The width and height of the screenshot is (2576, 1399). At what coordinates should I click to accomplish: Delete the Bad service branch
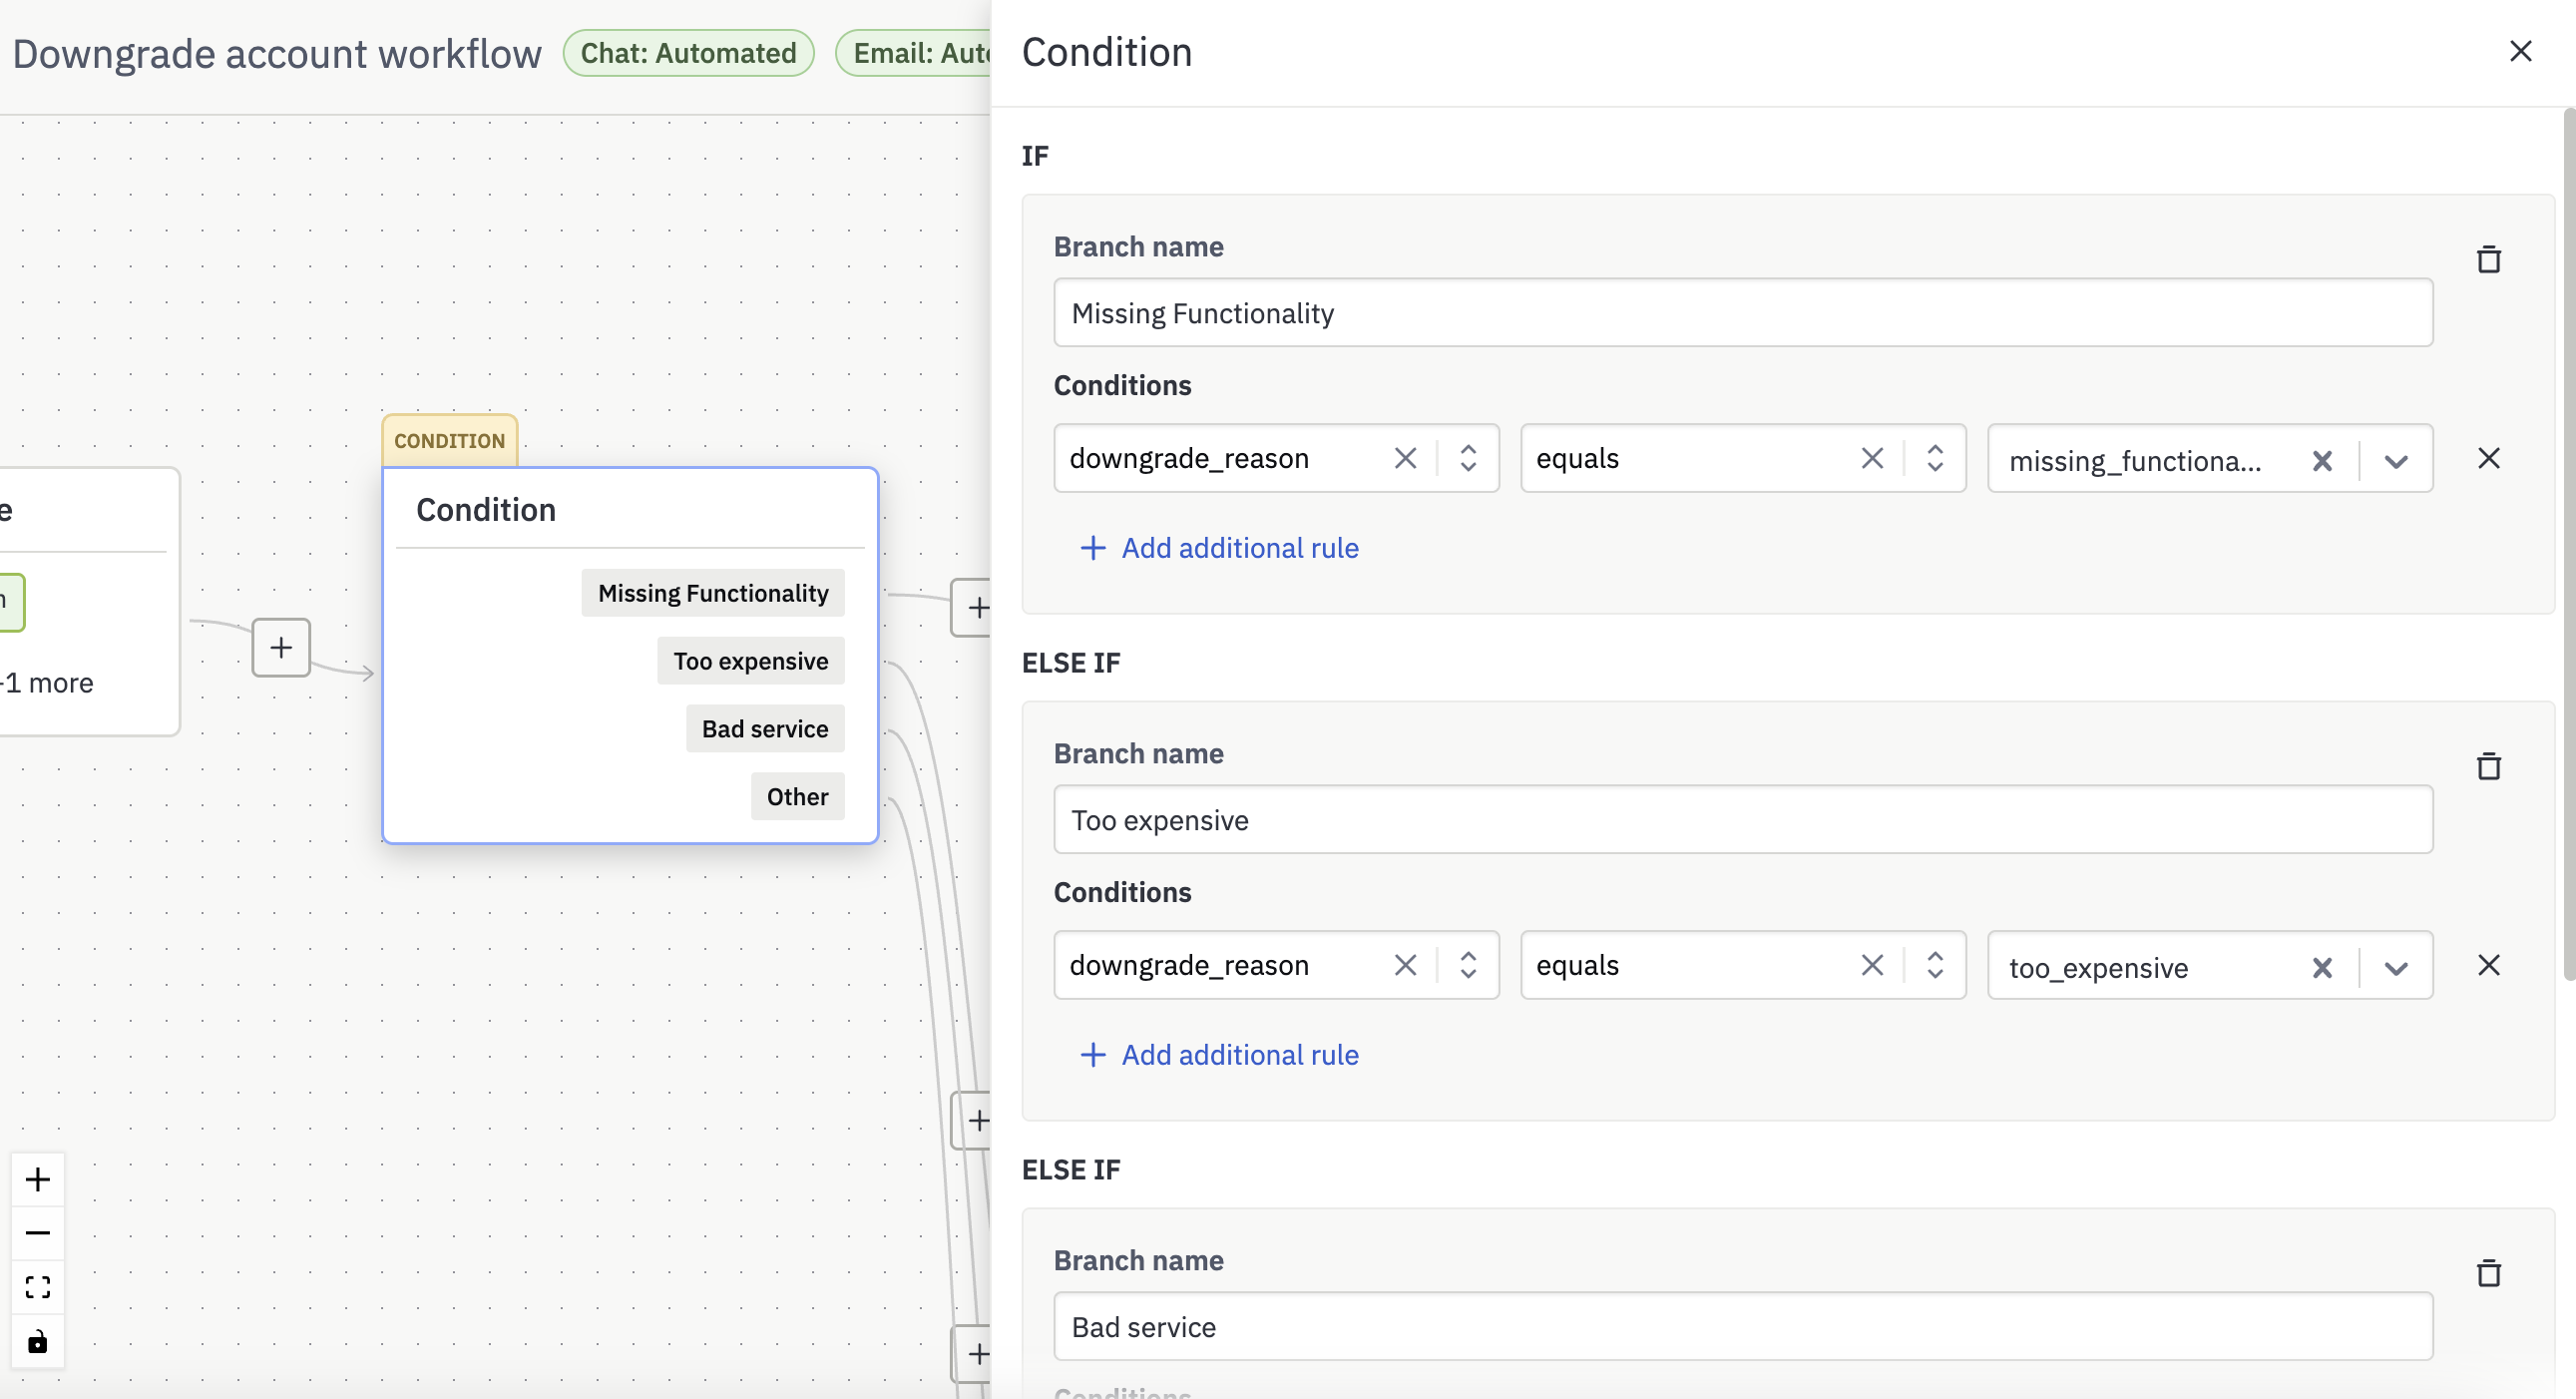2488,1273
